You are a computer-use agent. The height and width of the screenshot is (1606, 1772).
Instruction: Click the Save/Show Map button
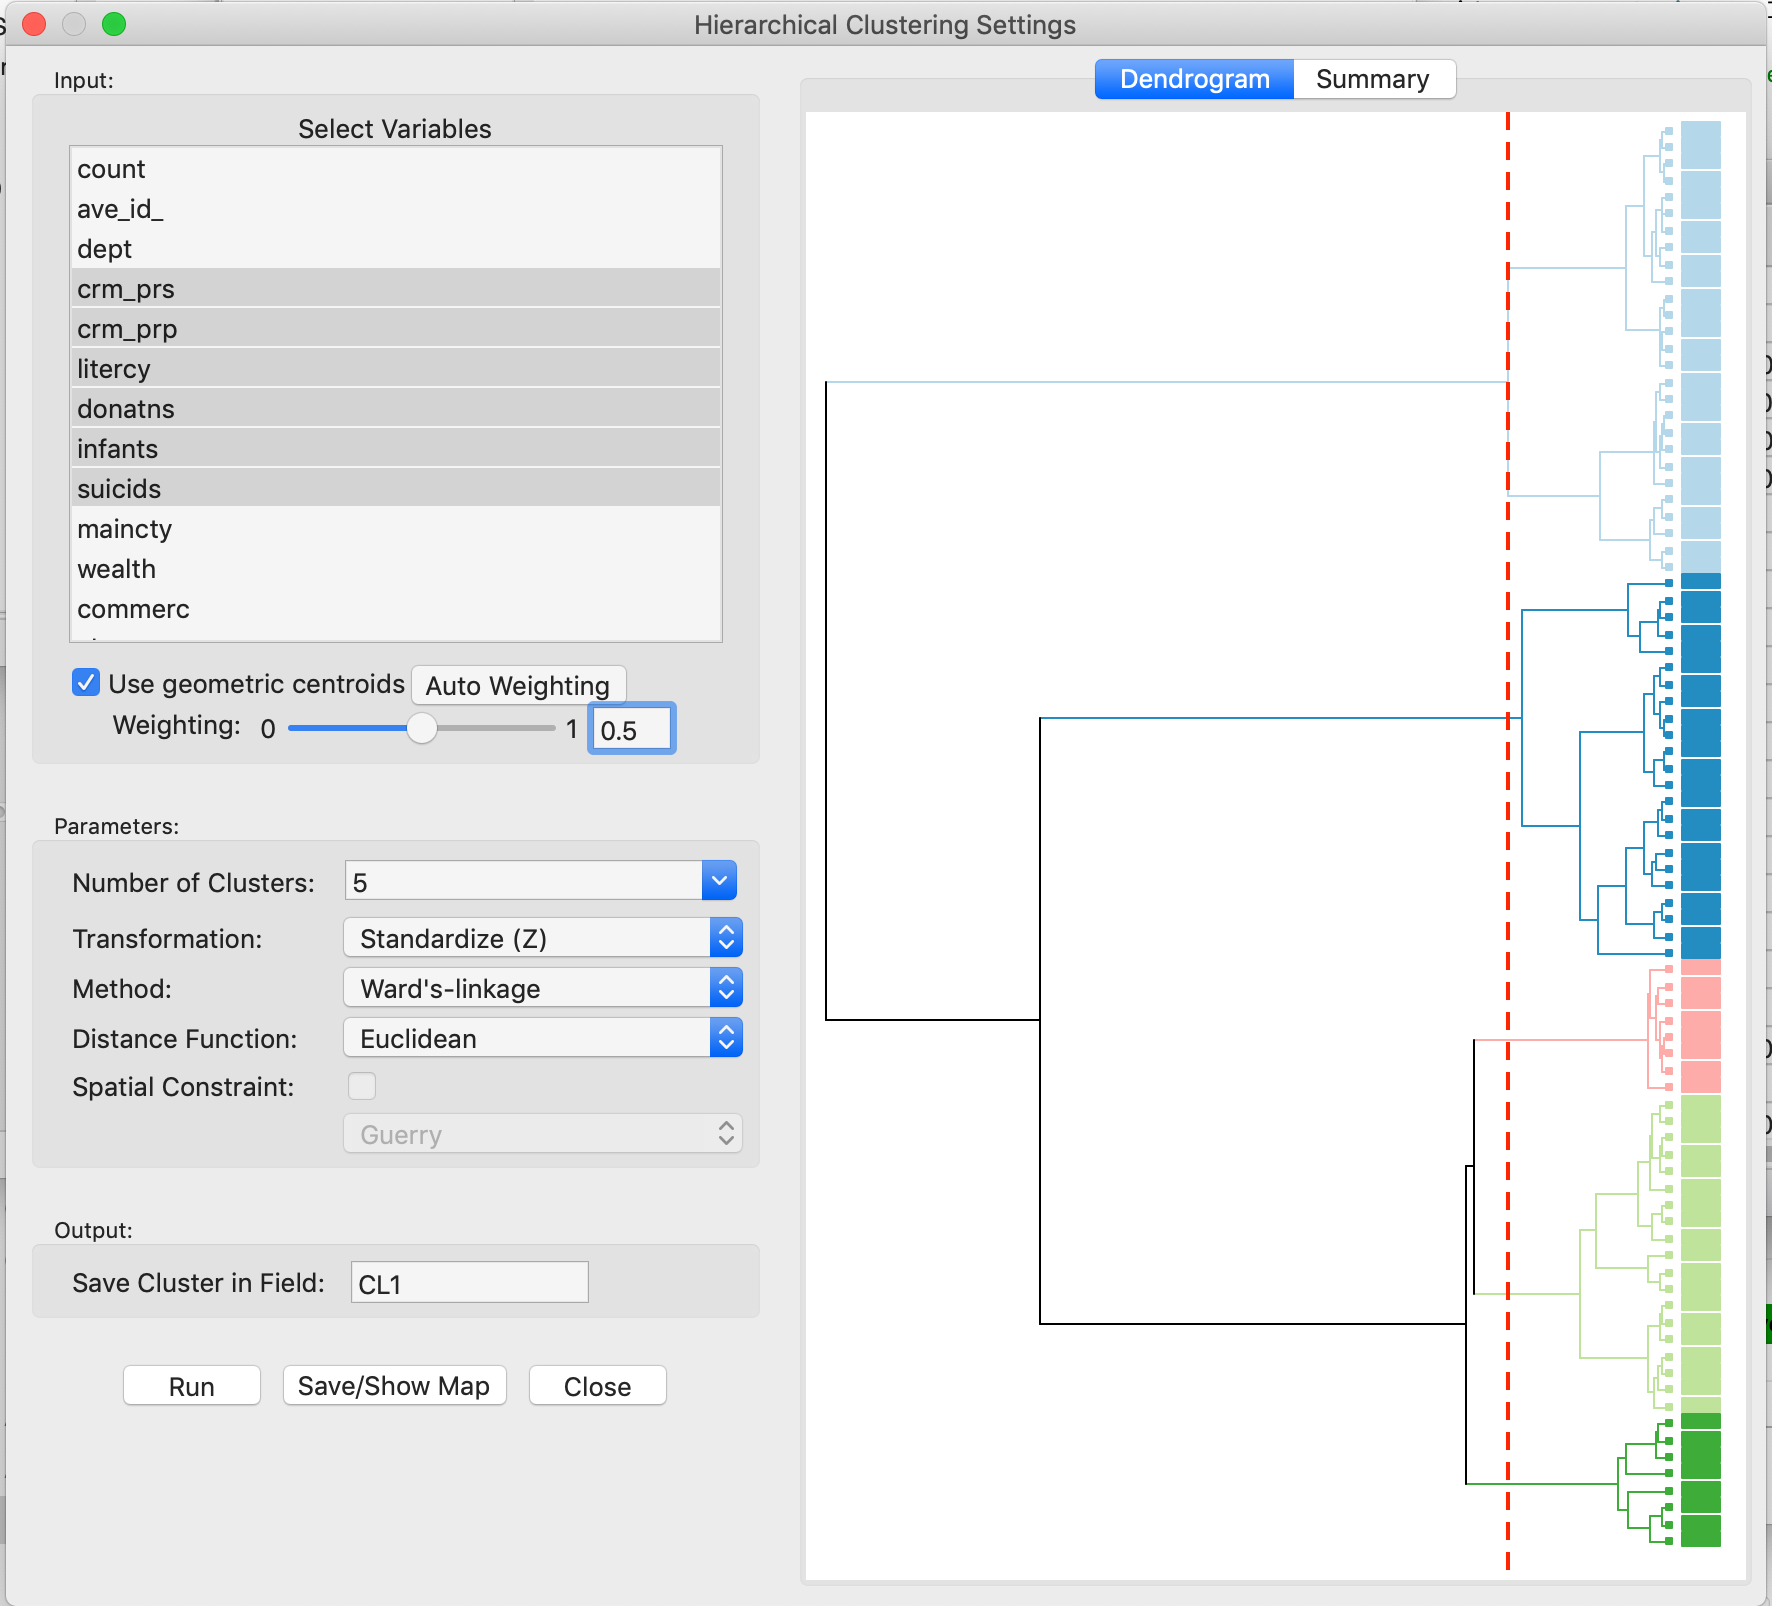coord(394,1386)
